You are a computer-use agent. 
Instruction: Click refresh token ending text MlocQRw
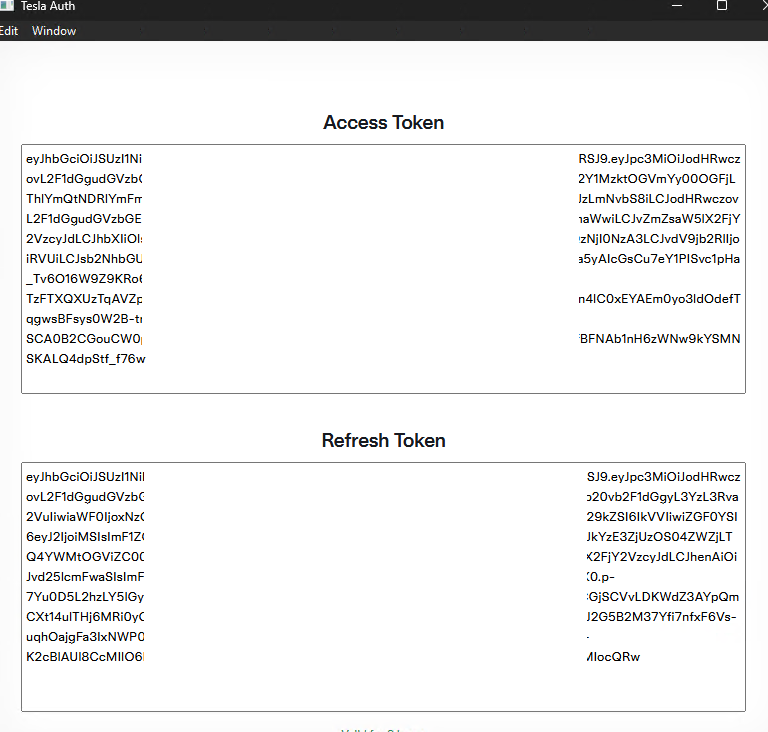pyautogui.click(x=614, y=657)
